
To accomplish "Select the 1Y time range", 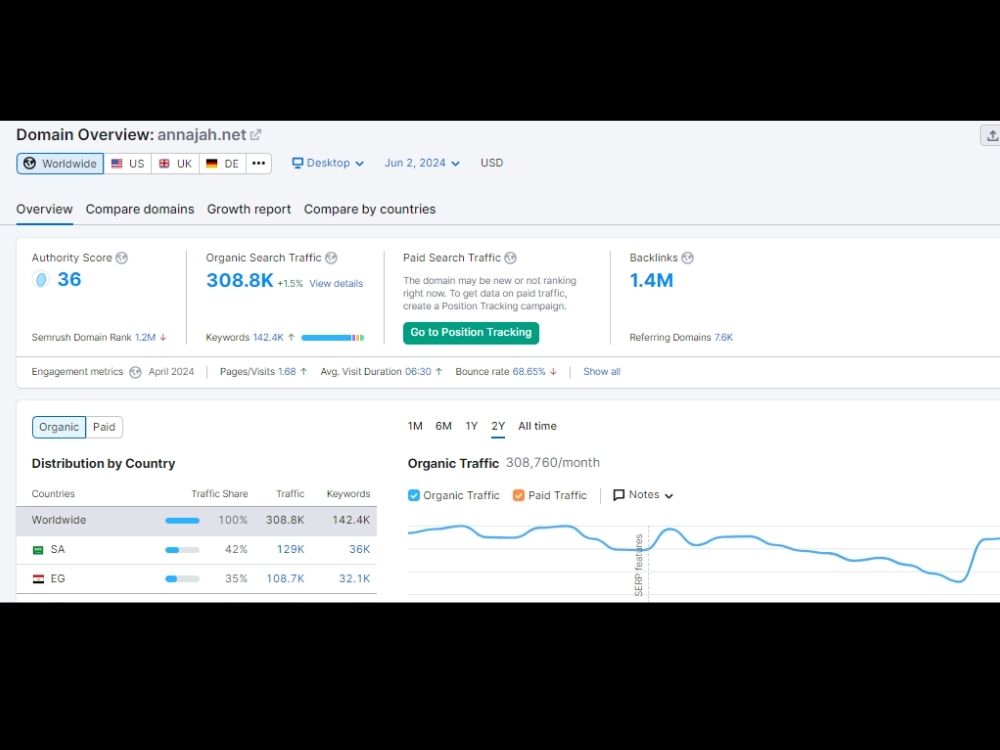I will 471,426.
